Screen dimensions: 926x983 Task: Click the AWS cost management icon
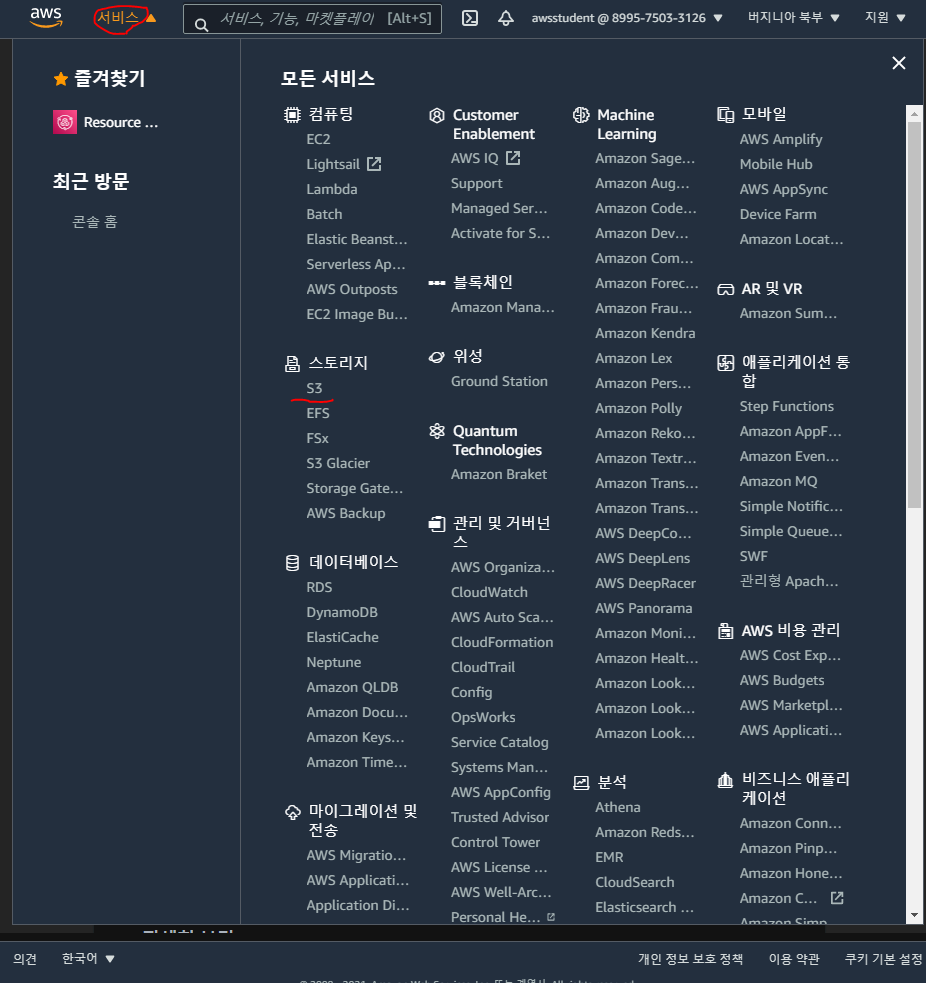click(x=725, y=631)
